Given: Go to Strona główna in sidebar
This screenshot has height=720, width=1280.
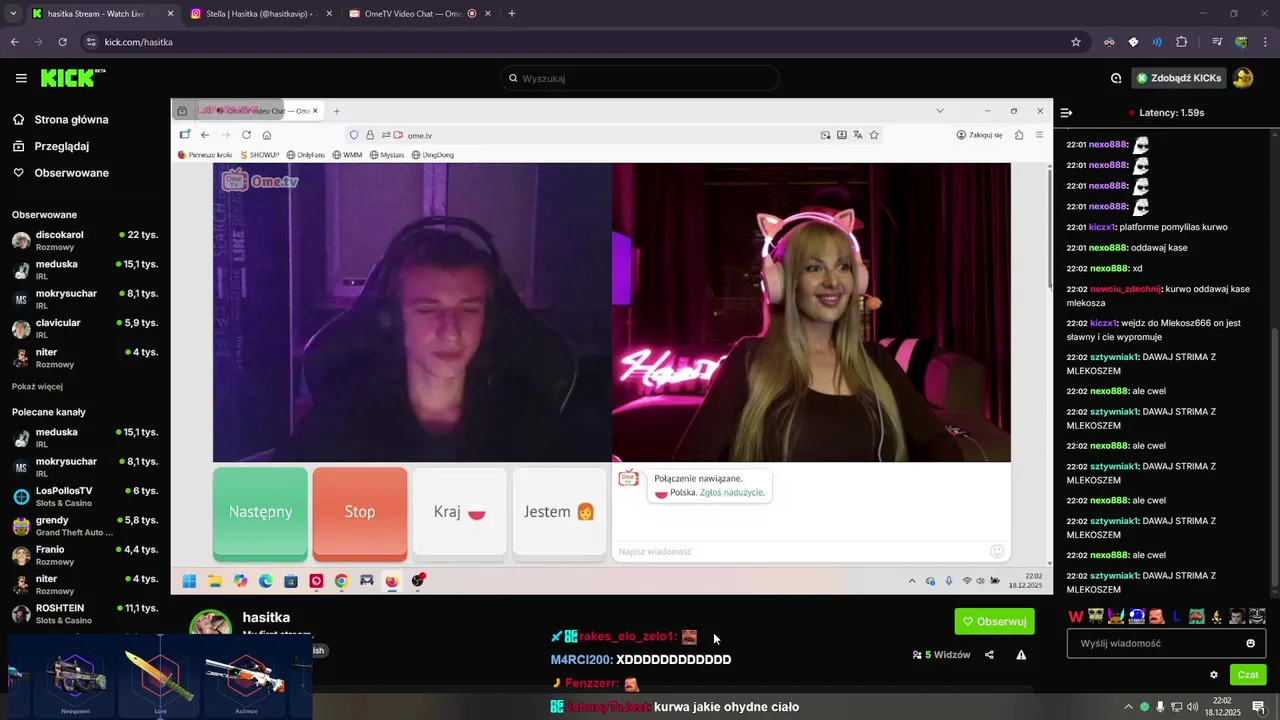Looking at the screenshot, I should (x=60, y=119).
